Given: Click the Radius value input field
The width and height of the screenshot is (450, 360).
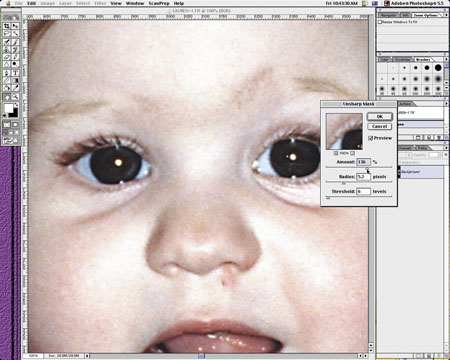Looking at the screenshot, I should pyautogui.click(x=363, y=176).
